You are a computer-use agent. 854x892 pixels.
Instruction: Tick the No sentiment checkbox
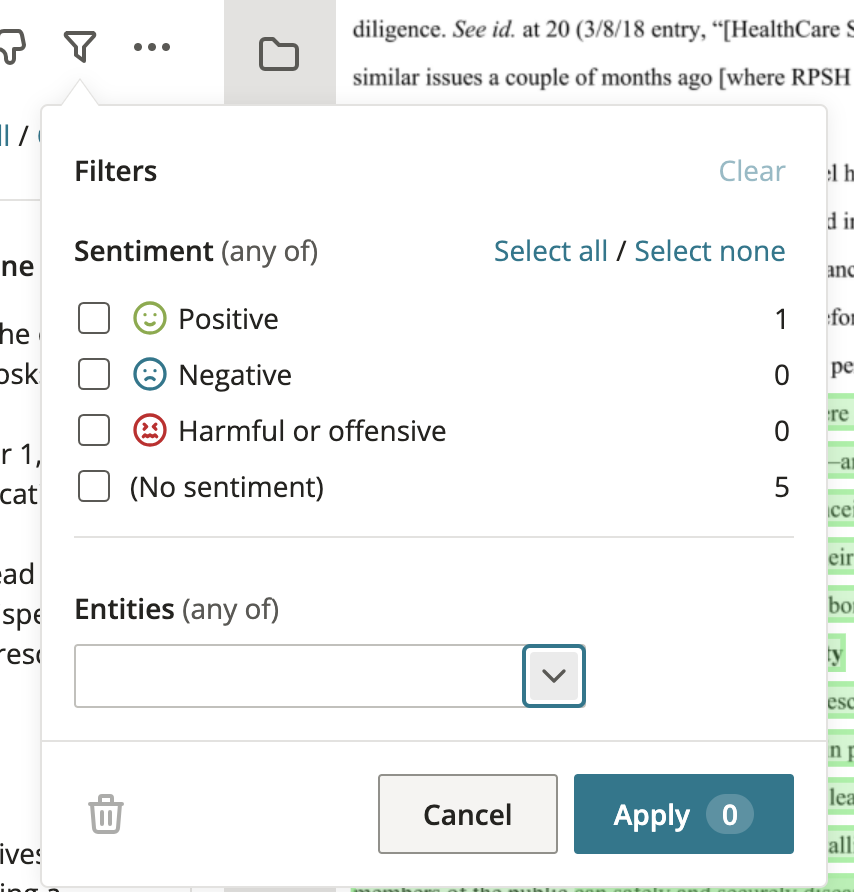tap(94, 486)
